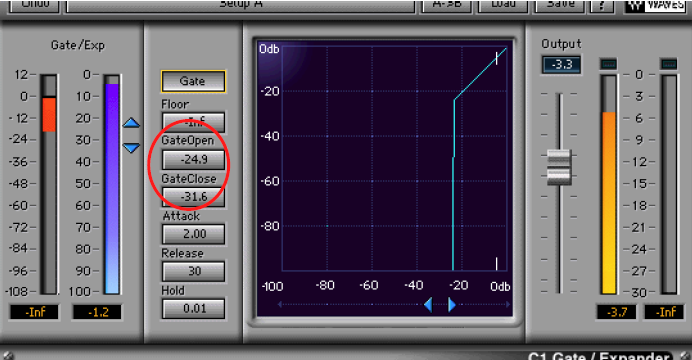This screenshot has width=692, height=360.
Task: Click the Attack value box showing 2.00
Action: point(193,234)
